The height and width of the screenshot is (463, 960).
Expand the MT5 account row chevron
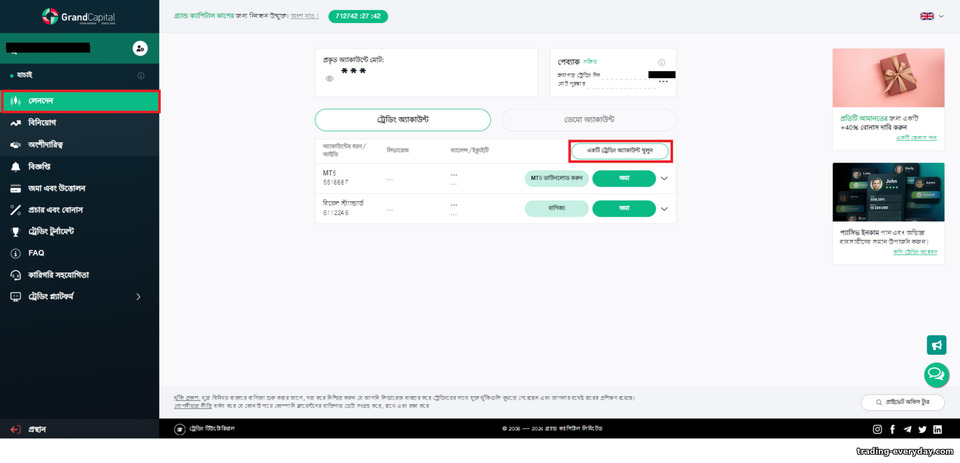click(x=664, y=179)
